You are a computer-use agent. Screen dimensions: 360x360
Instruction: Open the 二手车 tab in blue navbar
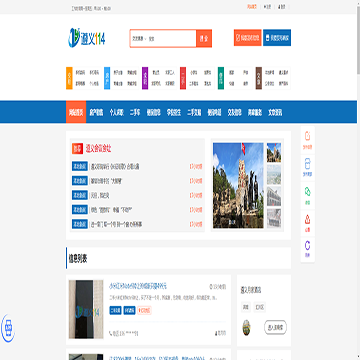[135, 112]
